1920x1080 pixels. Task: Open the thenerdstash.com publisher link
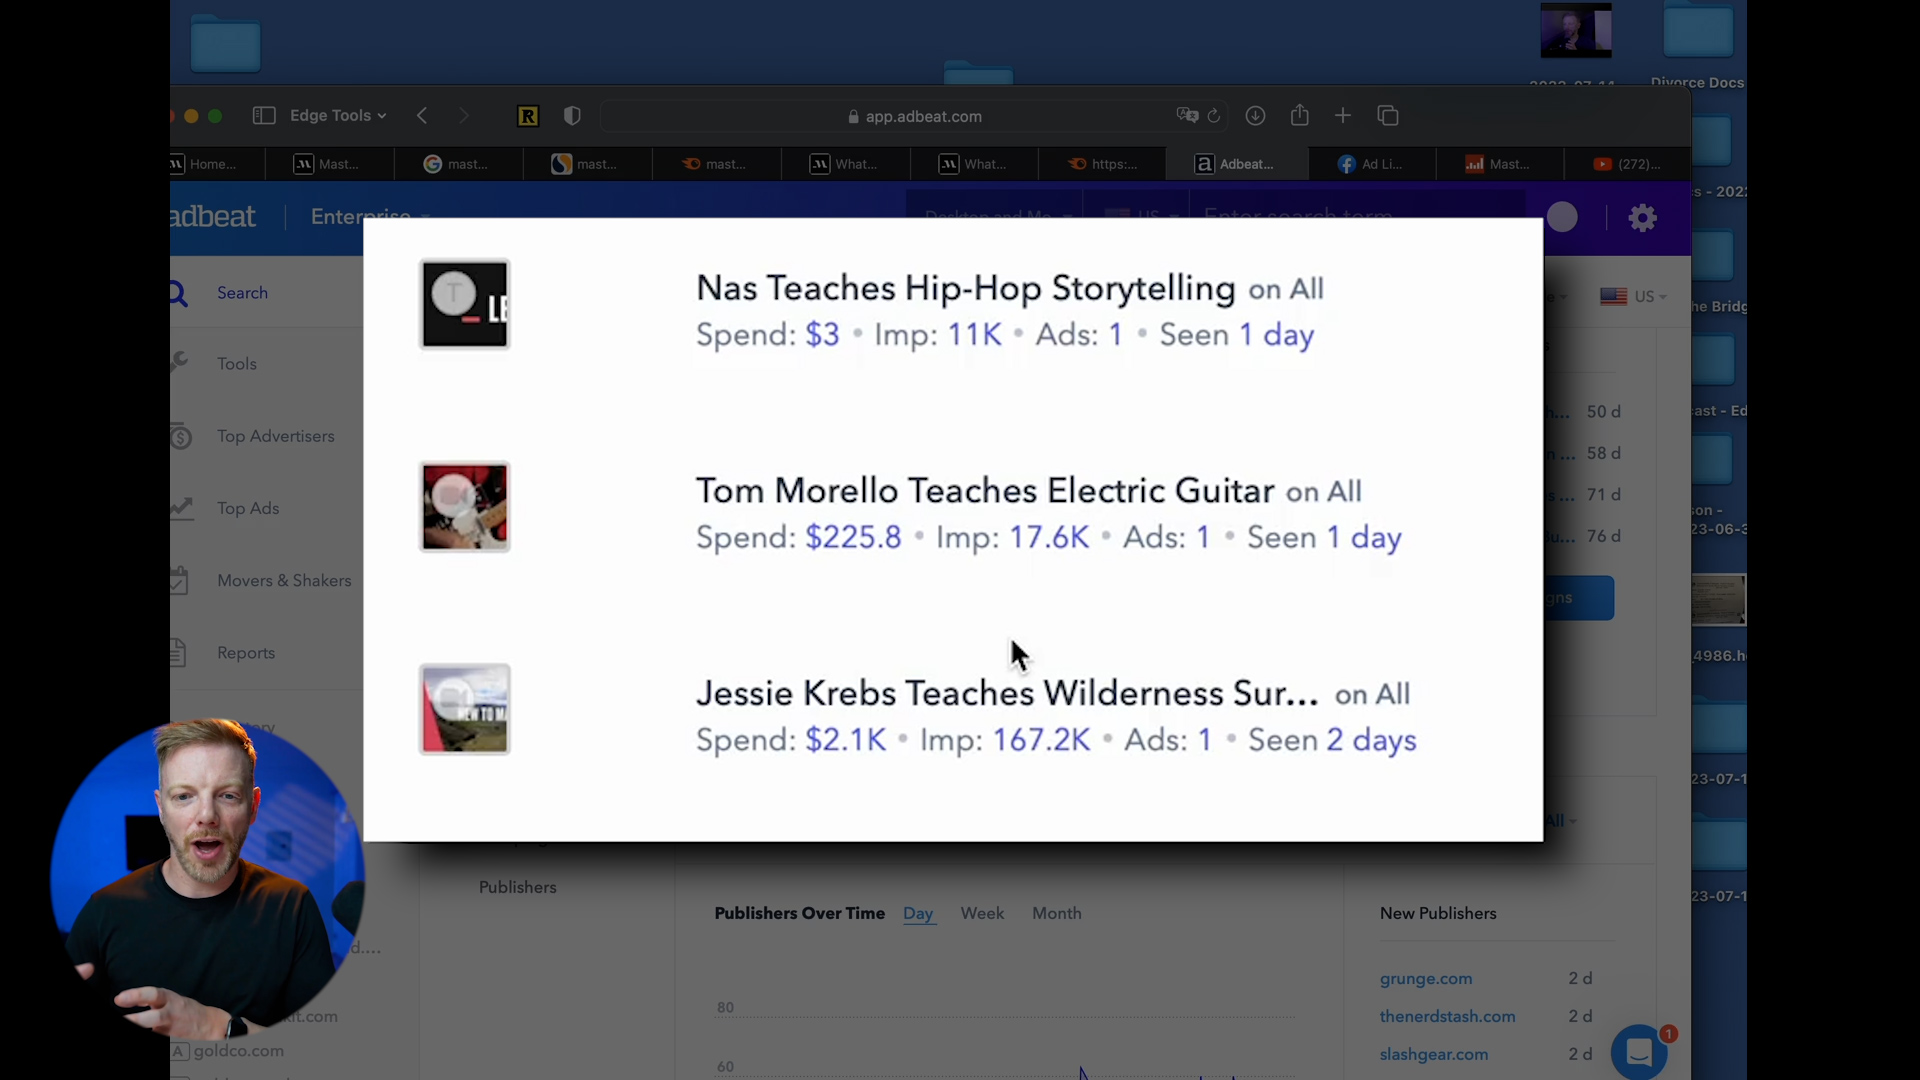coord(1447,1016)
